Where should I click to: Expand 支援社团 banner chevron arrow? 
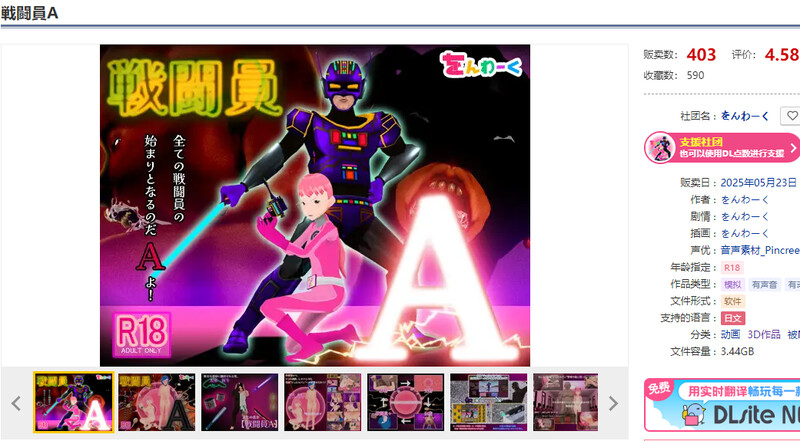[x=793, y=148]
